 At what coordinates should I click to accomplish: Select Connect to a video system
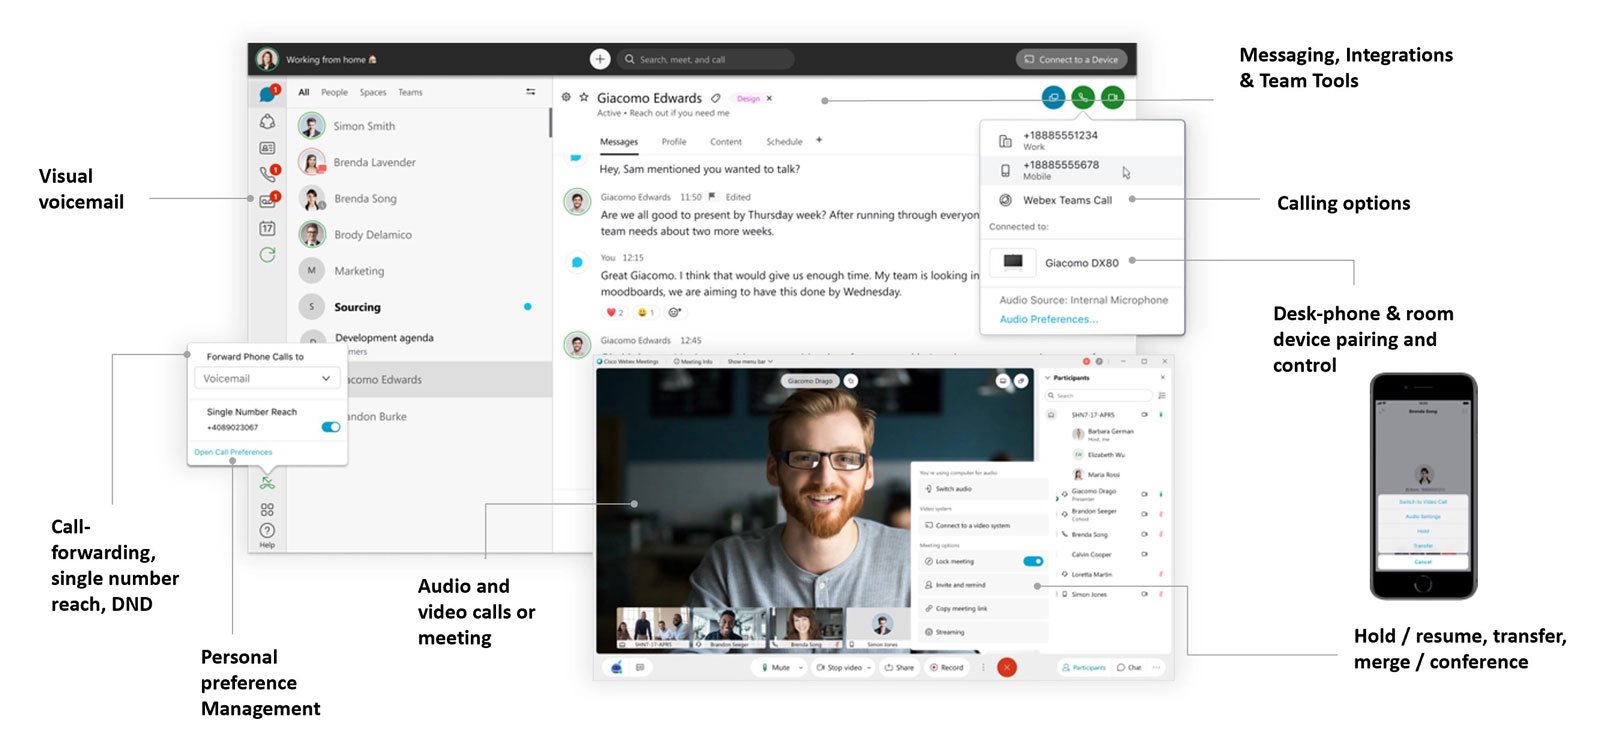[983, 525]
